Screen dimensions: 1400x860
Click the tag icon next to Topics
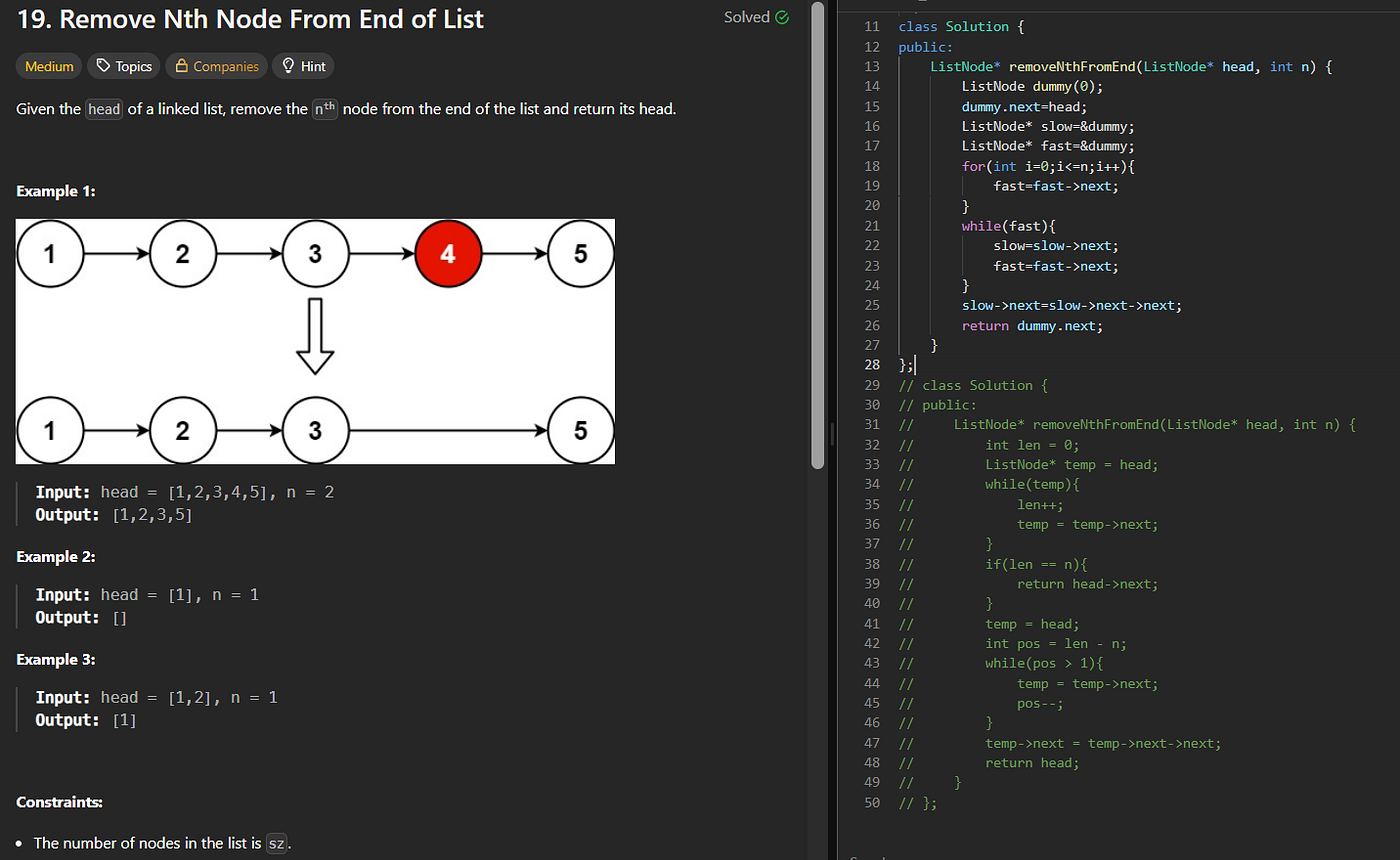(x=103, y=66)
